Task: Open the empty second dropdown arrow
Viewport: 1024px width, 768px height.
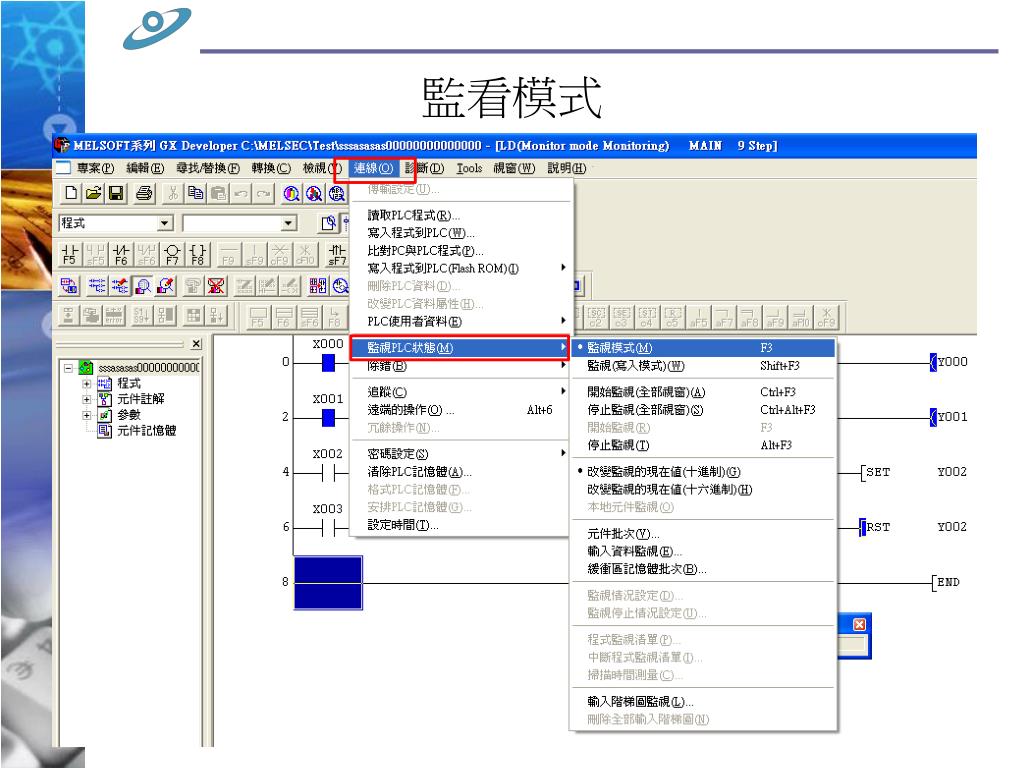Action: point(289,223)
